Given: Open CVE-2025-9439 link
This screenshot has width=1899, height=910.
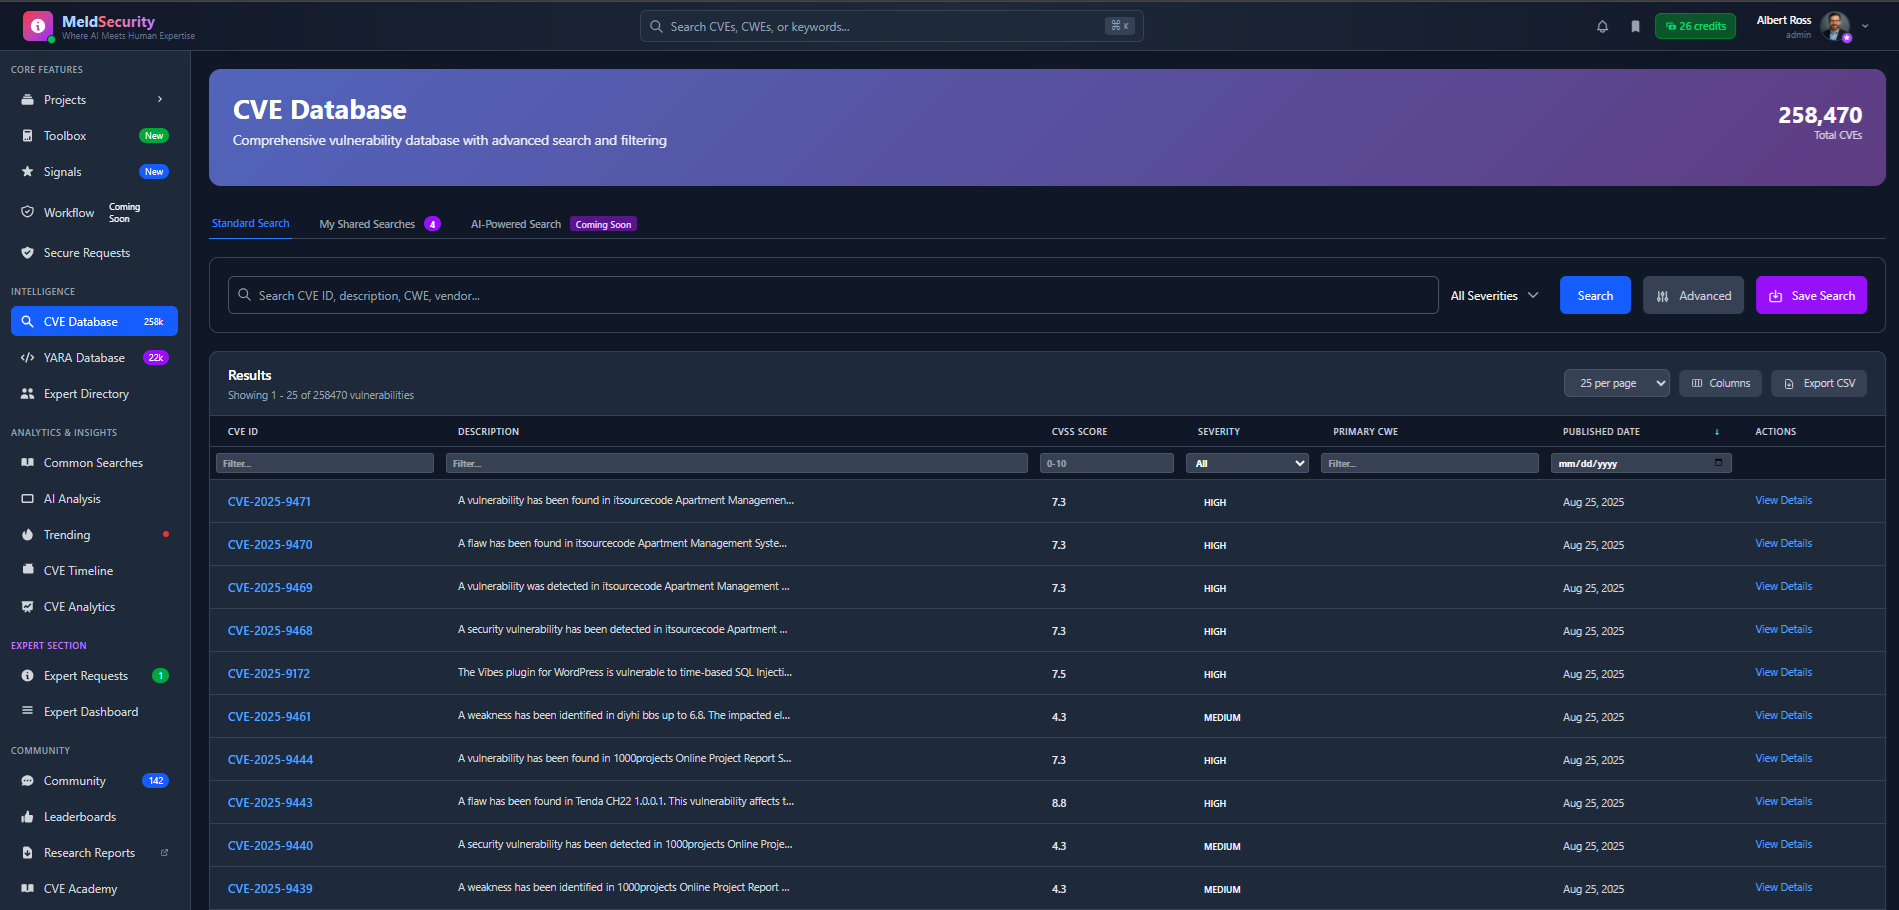Looking at the screenshot, I should point(270,889).
